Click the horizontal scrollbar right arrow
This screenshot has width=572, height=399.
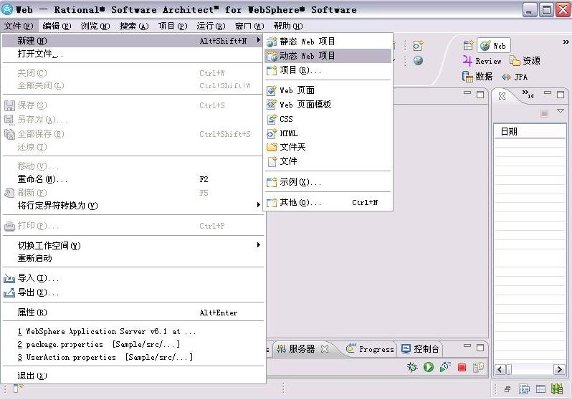pos(559,369)
